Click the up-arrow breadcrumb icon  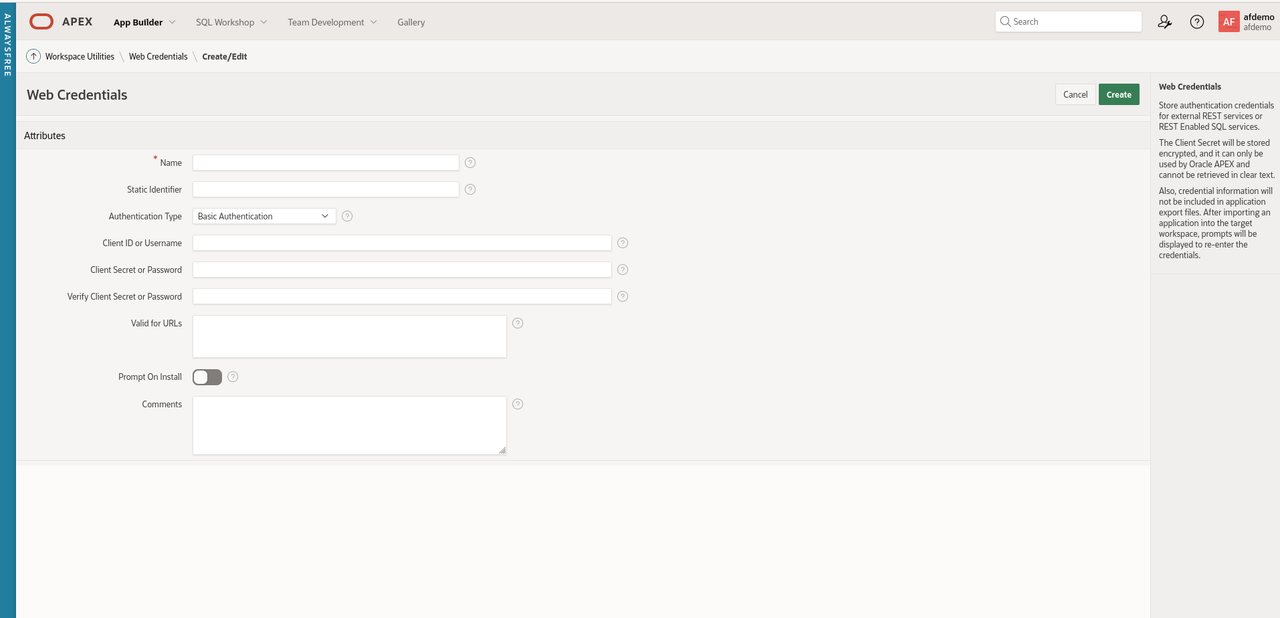point(33,57)
